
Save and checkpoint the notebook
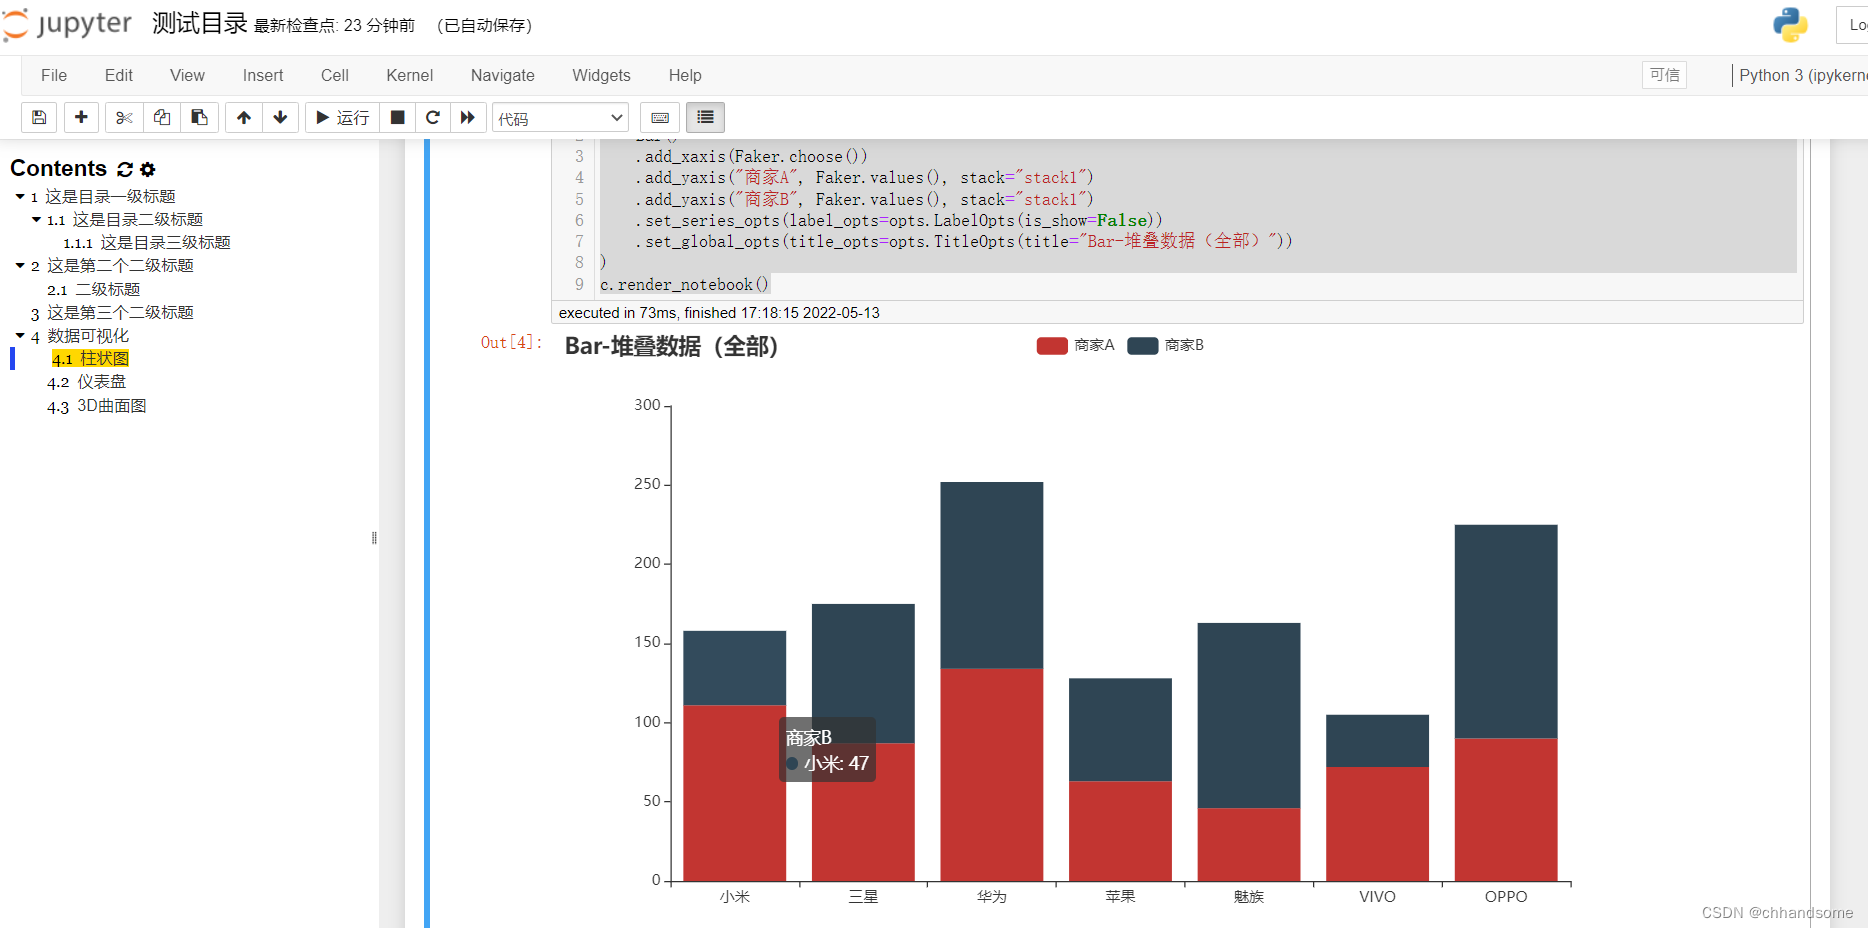[39, 118]
